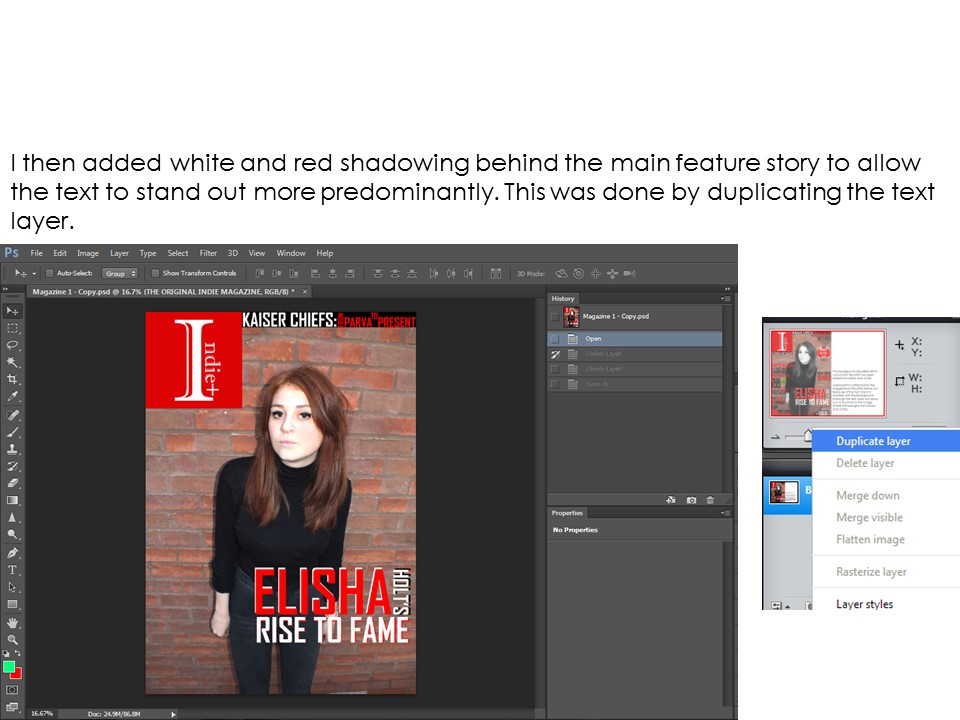Select the Path Selection tool

[x=12, y=587]
